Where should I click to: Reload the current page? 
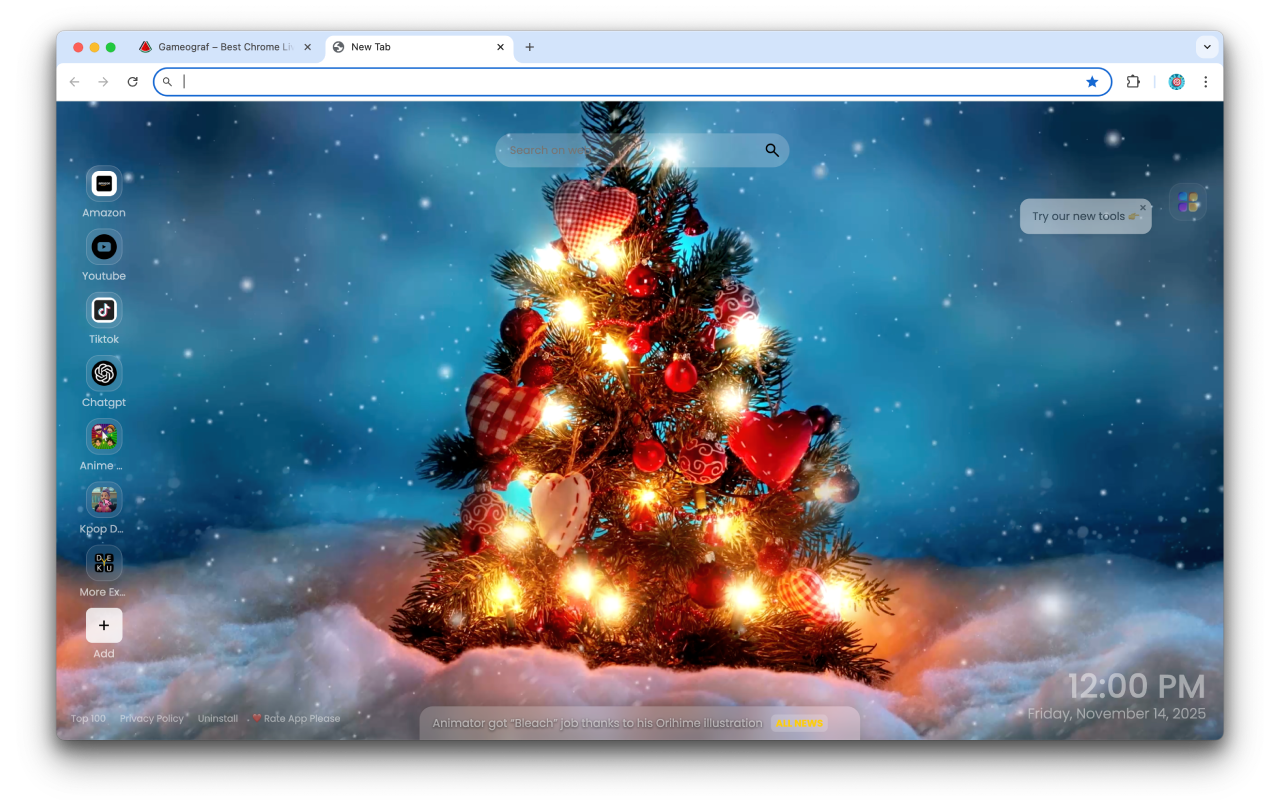coord(132,82)
